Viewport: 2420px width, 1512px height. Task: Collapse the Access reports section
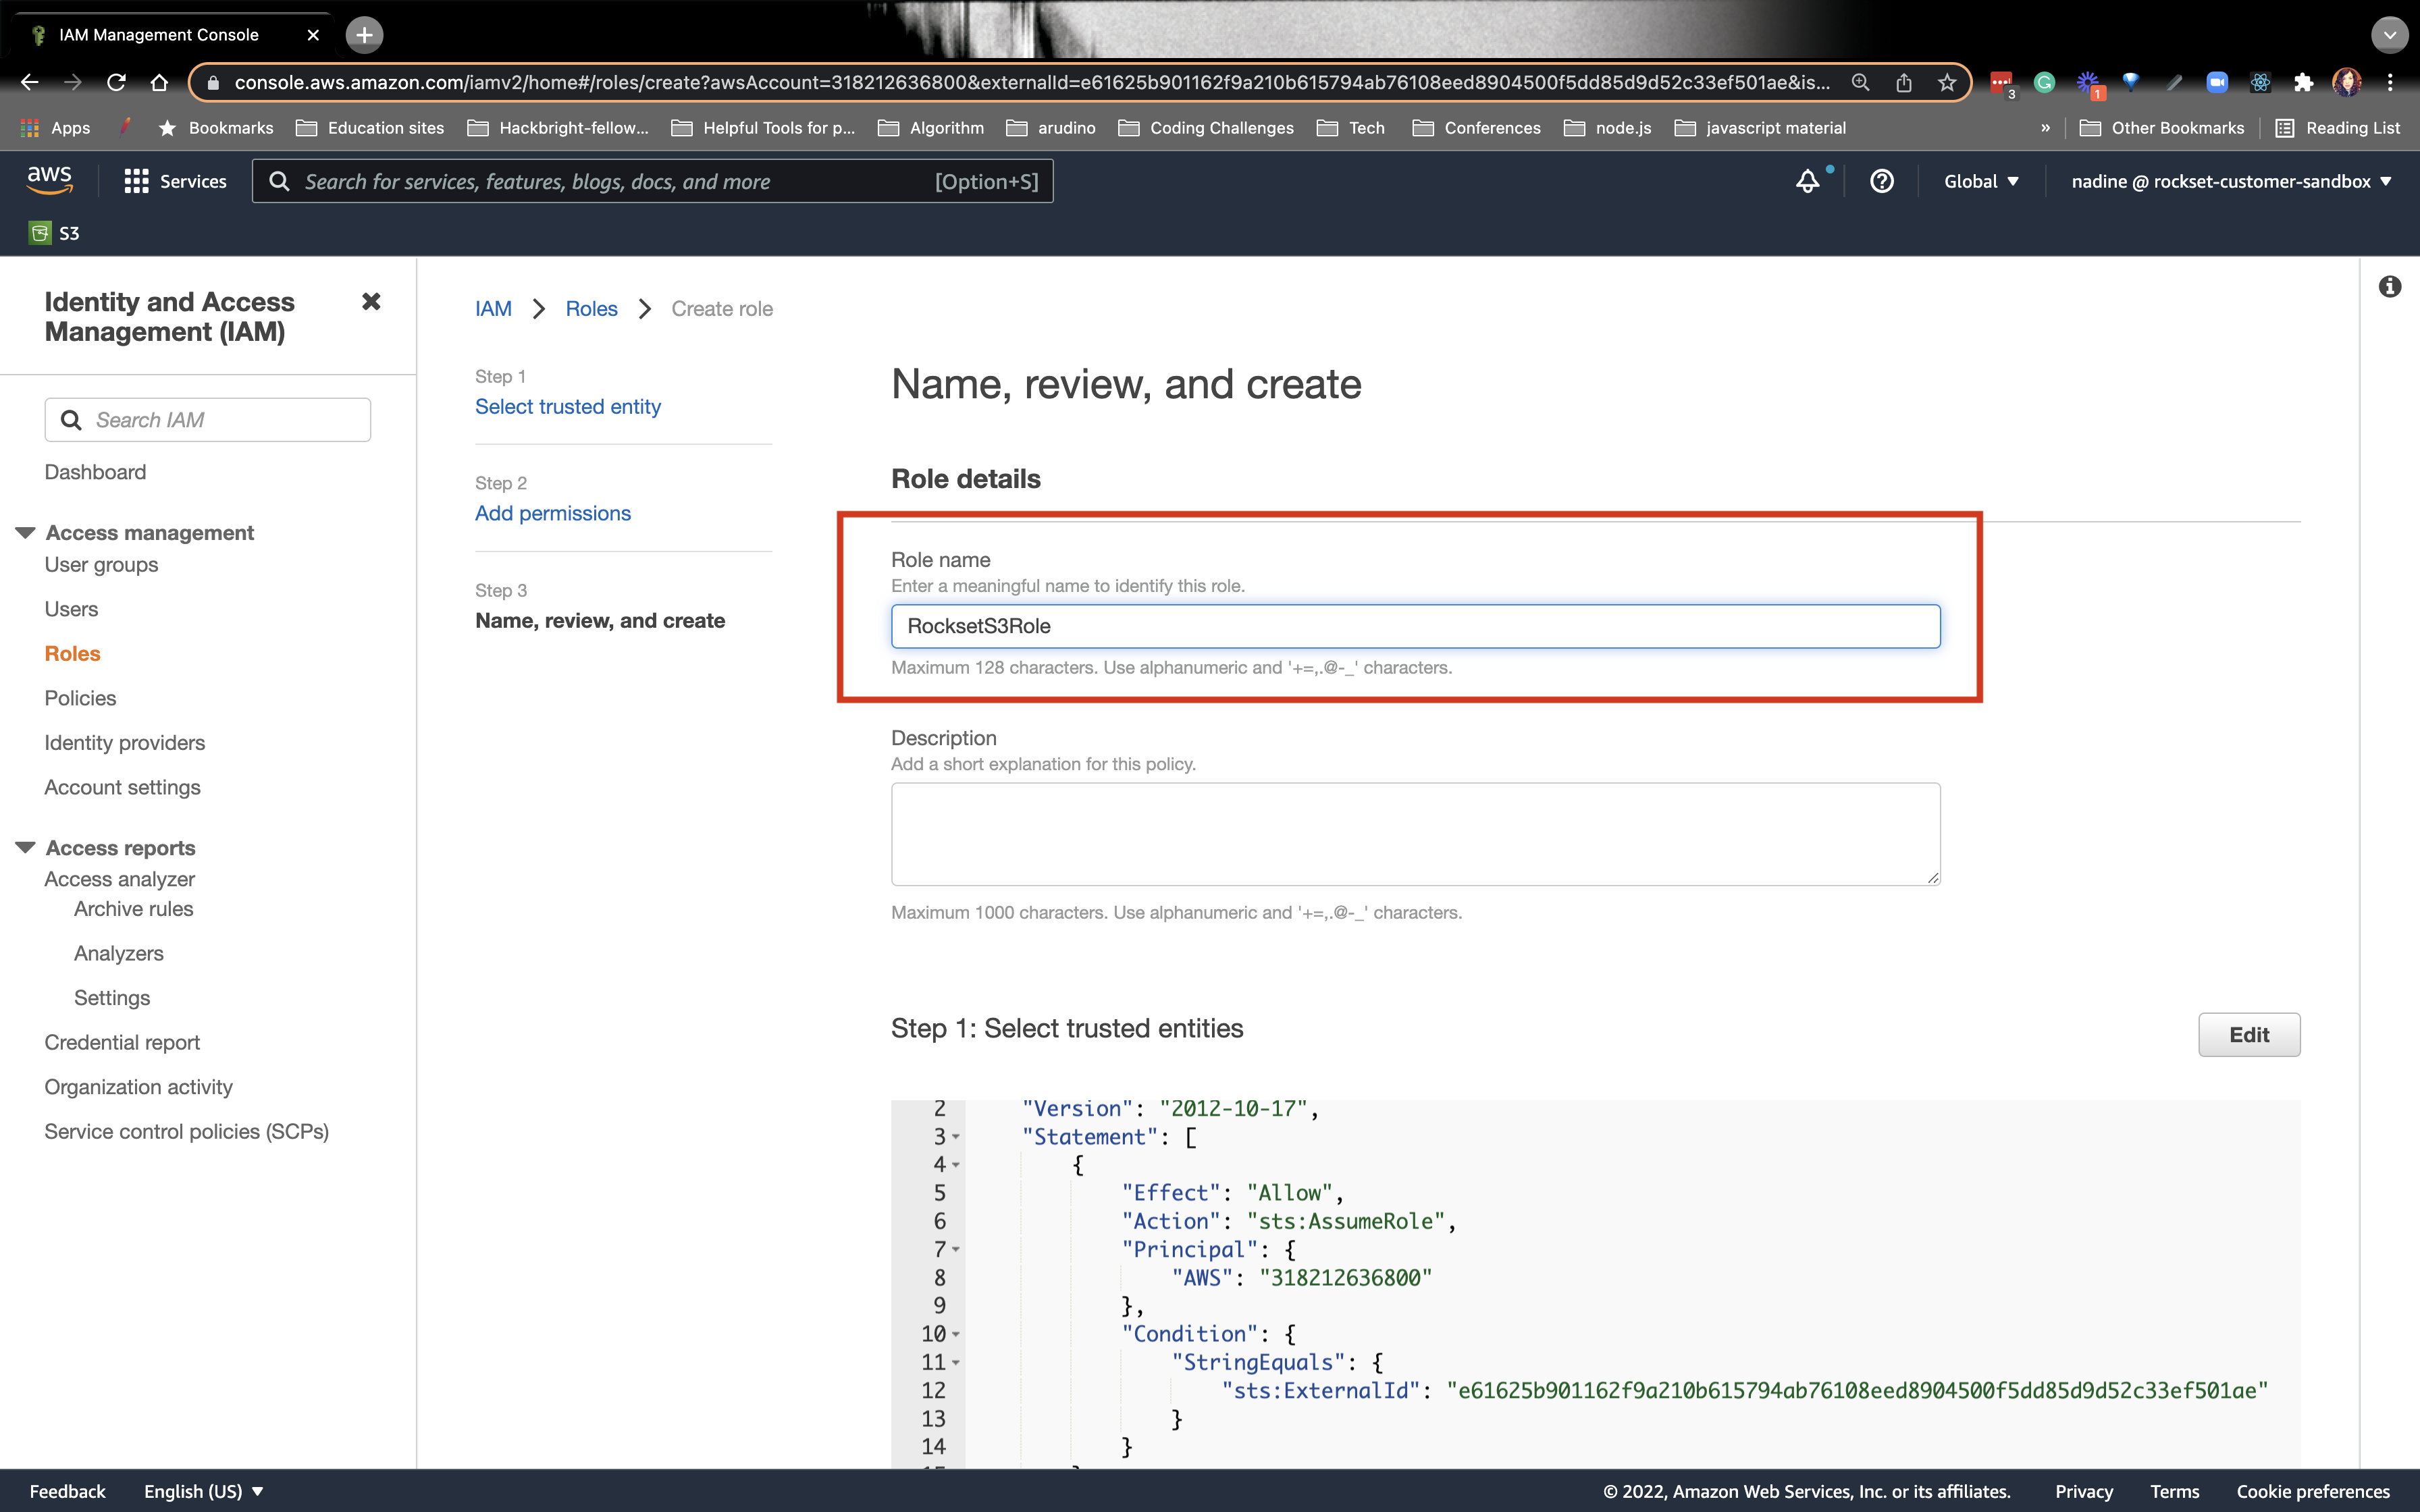tap(26, 847)
